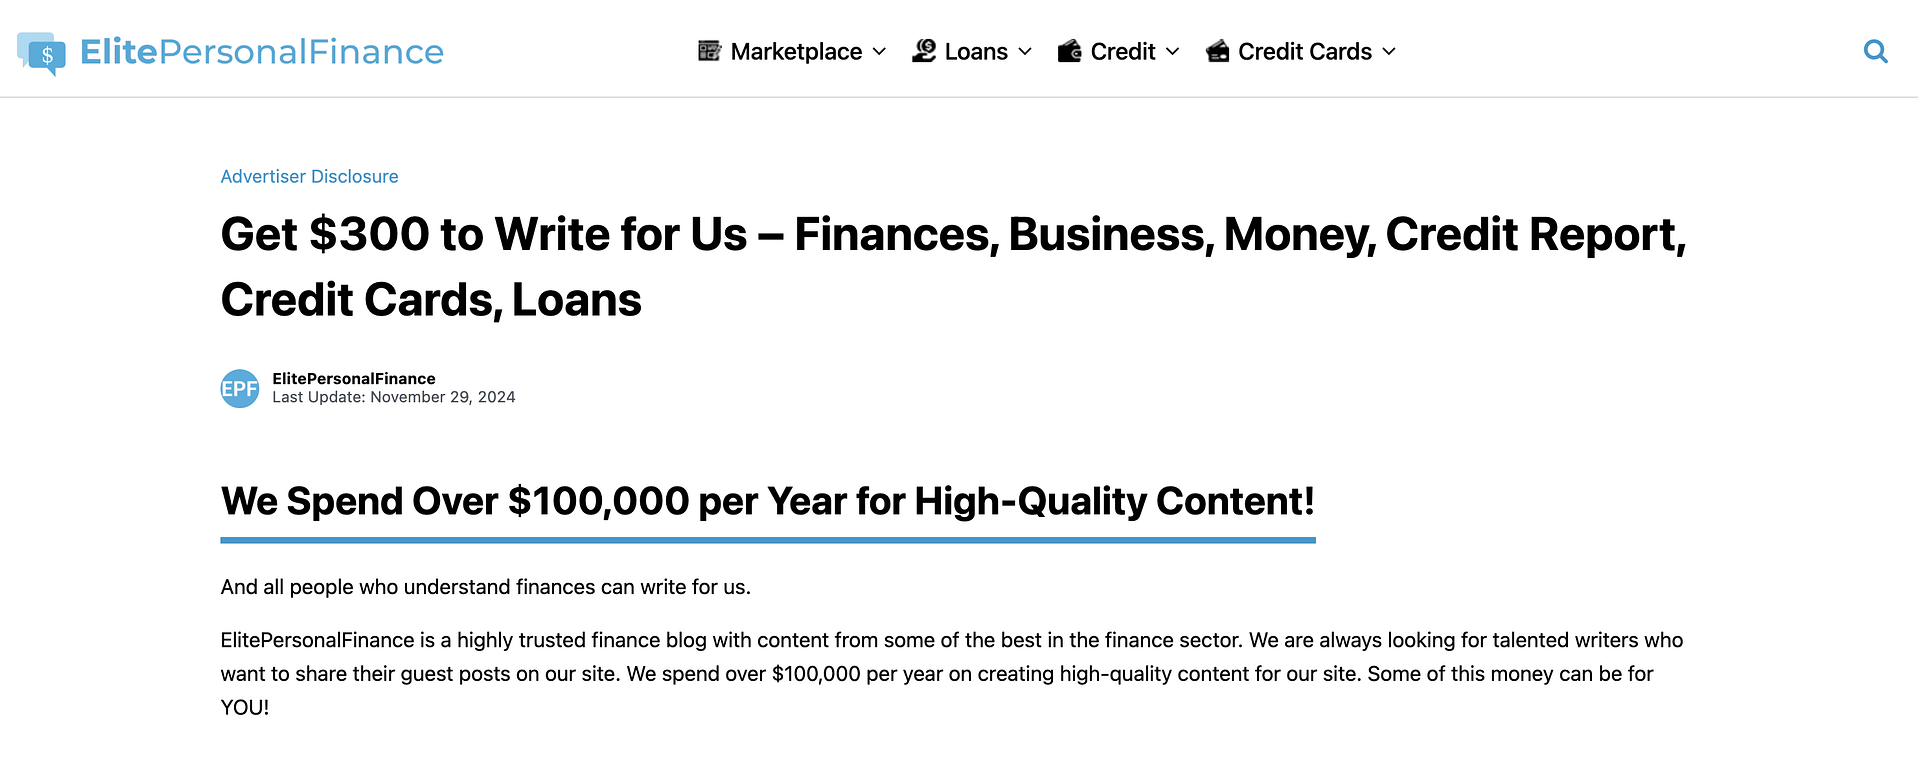Click the money bag icon next to Loans
This screenshot has height=758, width=1918.
pos(925,50)
